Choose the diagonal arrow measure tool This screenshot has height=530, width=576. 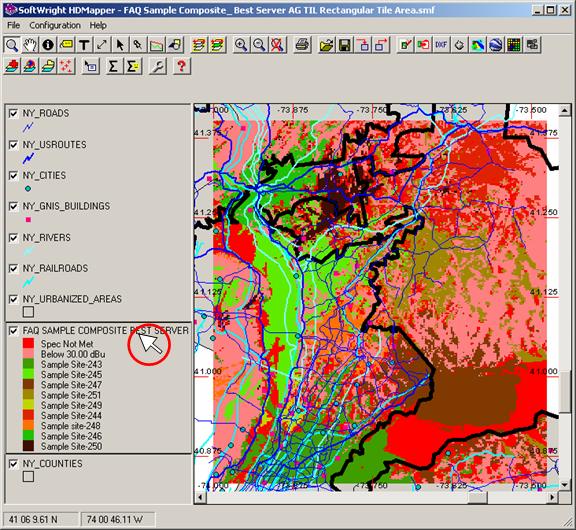(x=102, y=45)
